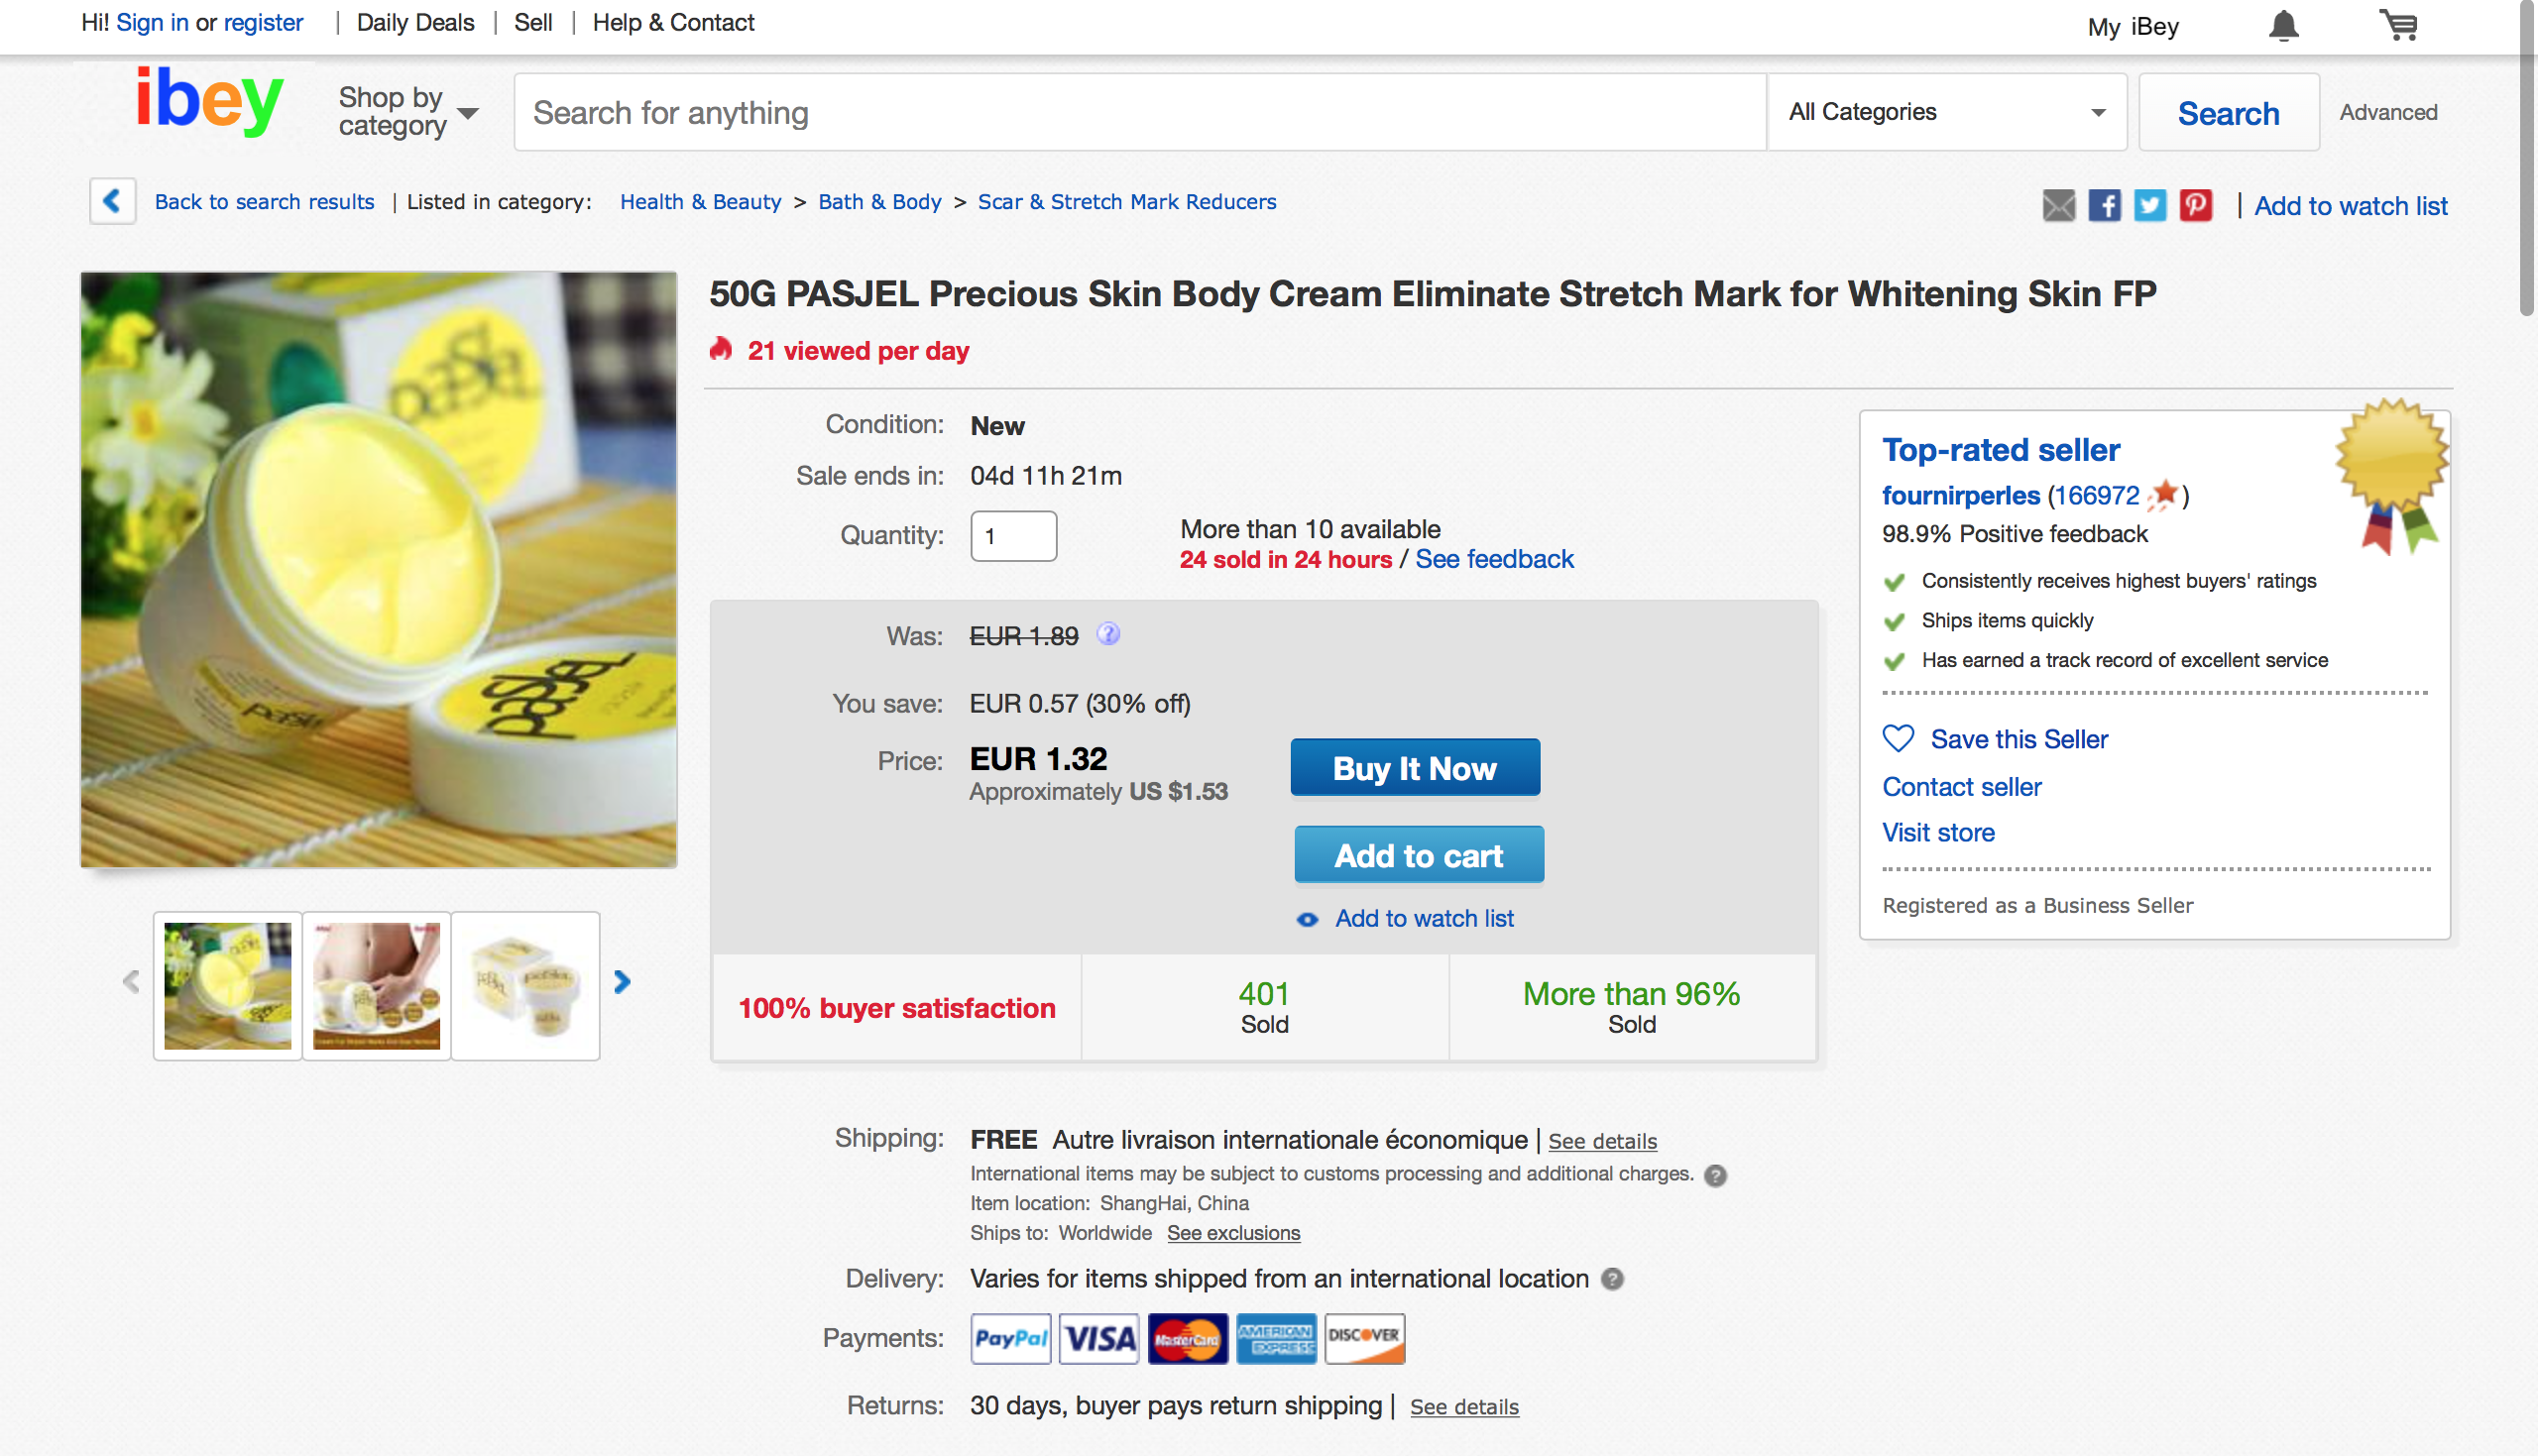This screenshot has height=1456, width=2538.
Task: Click help icon beside Was price
Action: 1108,634
